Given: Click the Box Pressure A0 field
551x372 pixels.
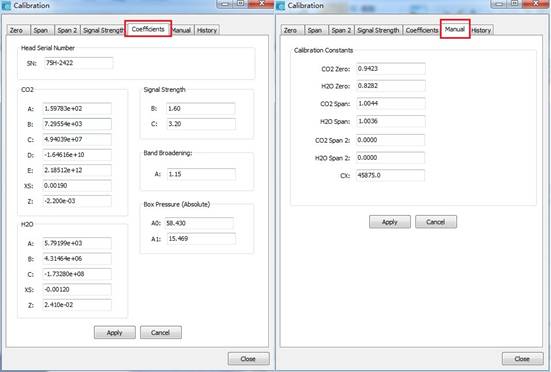Looking at the screenshot, I should (199, 223).
